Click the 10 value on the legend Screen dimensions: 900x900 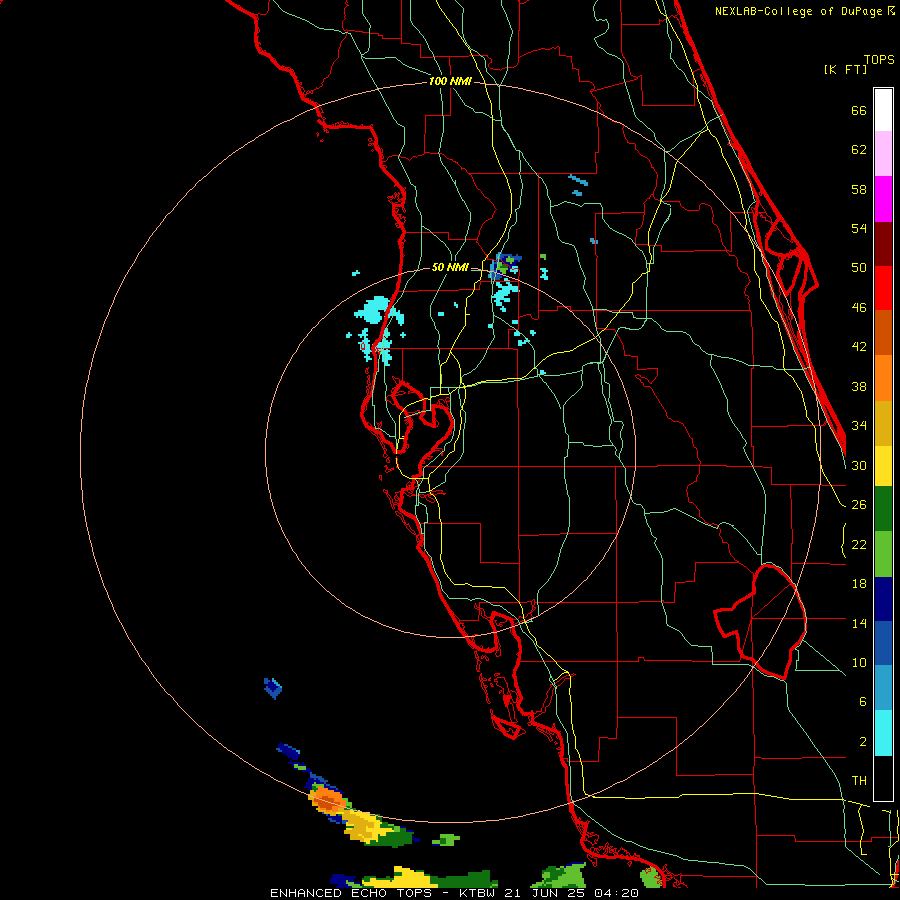tap(859, 663)
